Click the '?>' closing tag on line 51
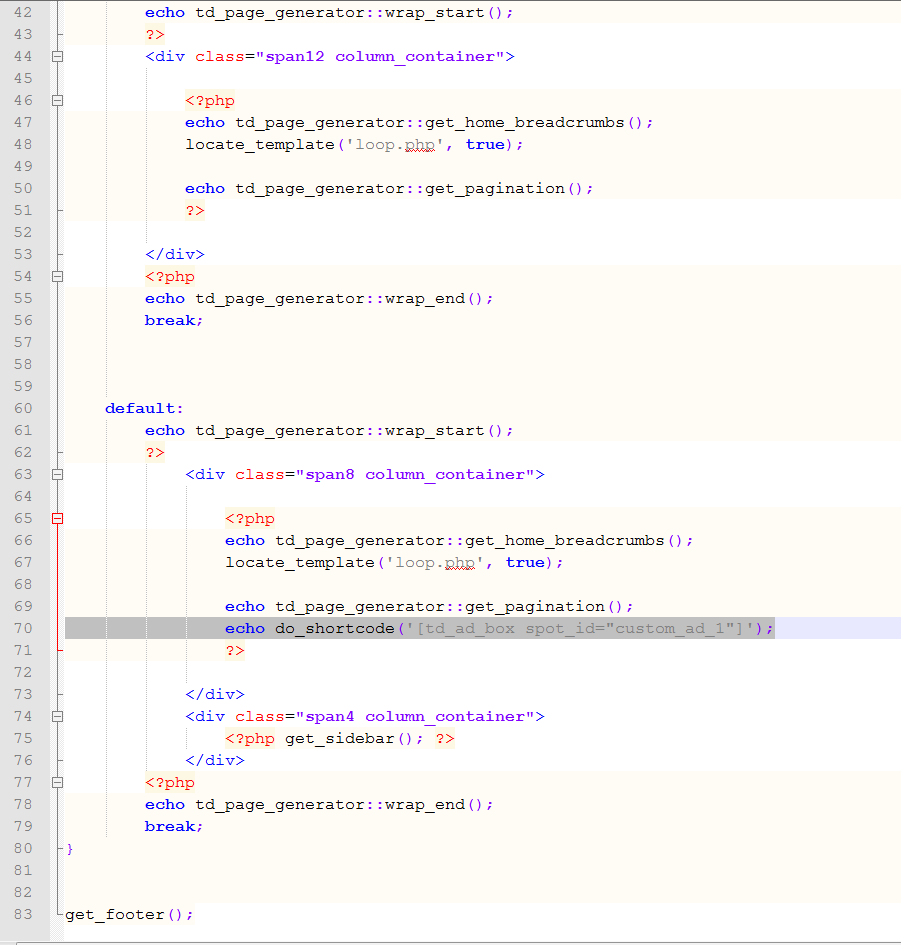This screenshot has width=901, height=945. (x=195, y=211)
